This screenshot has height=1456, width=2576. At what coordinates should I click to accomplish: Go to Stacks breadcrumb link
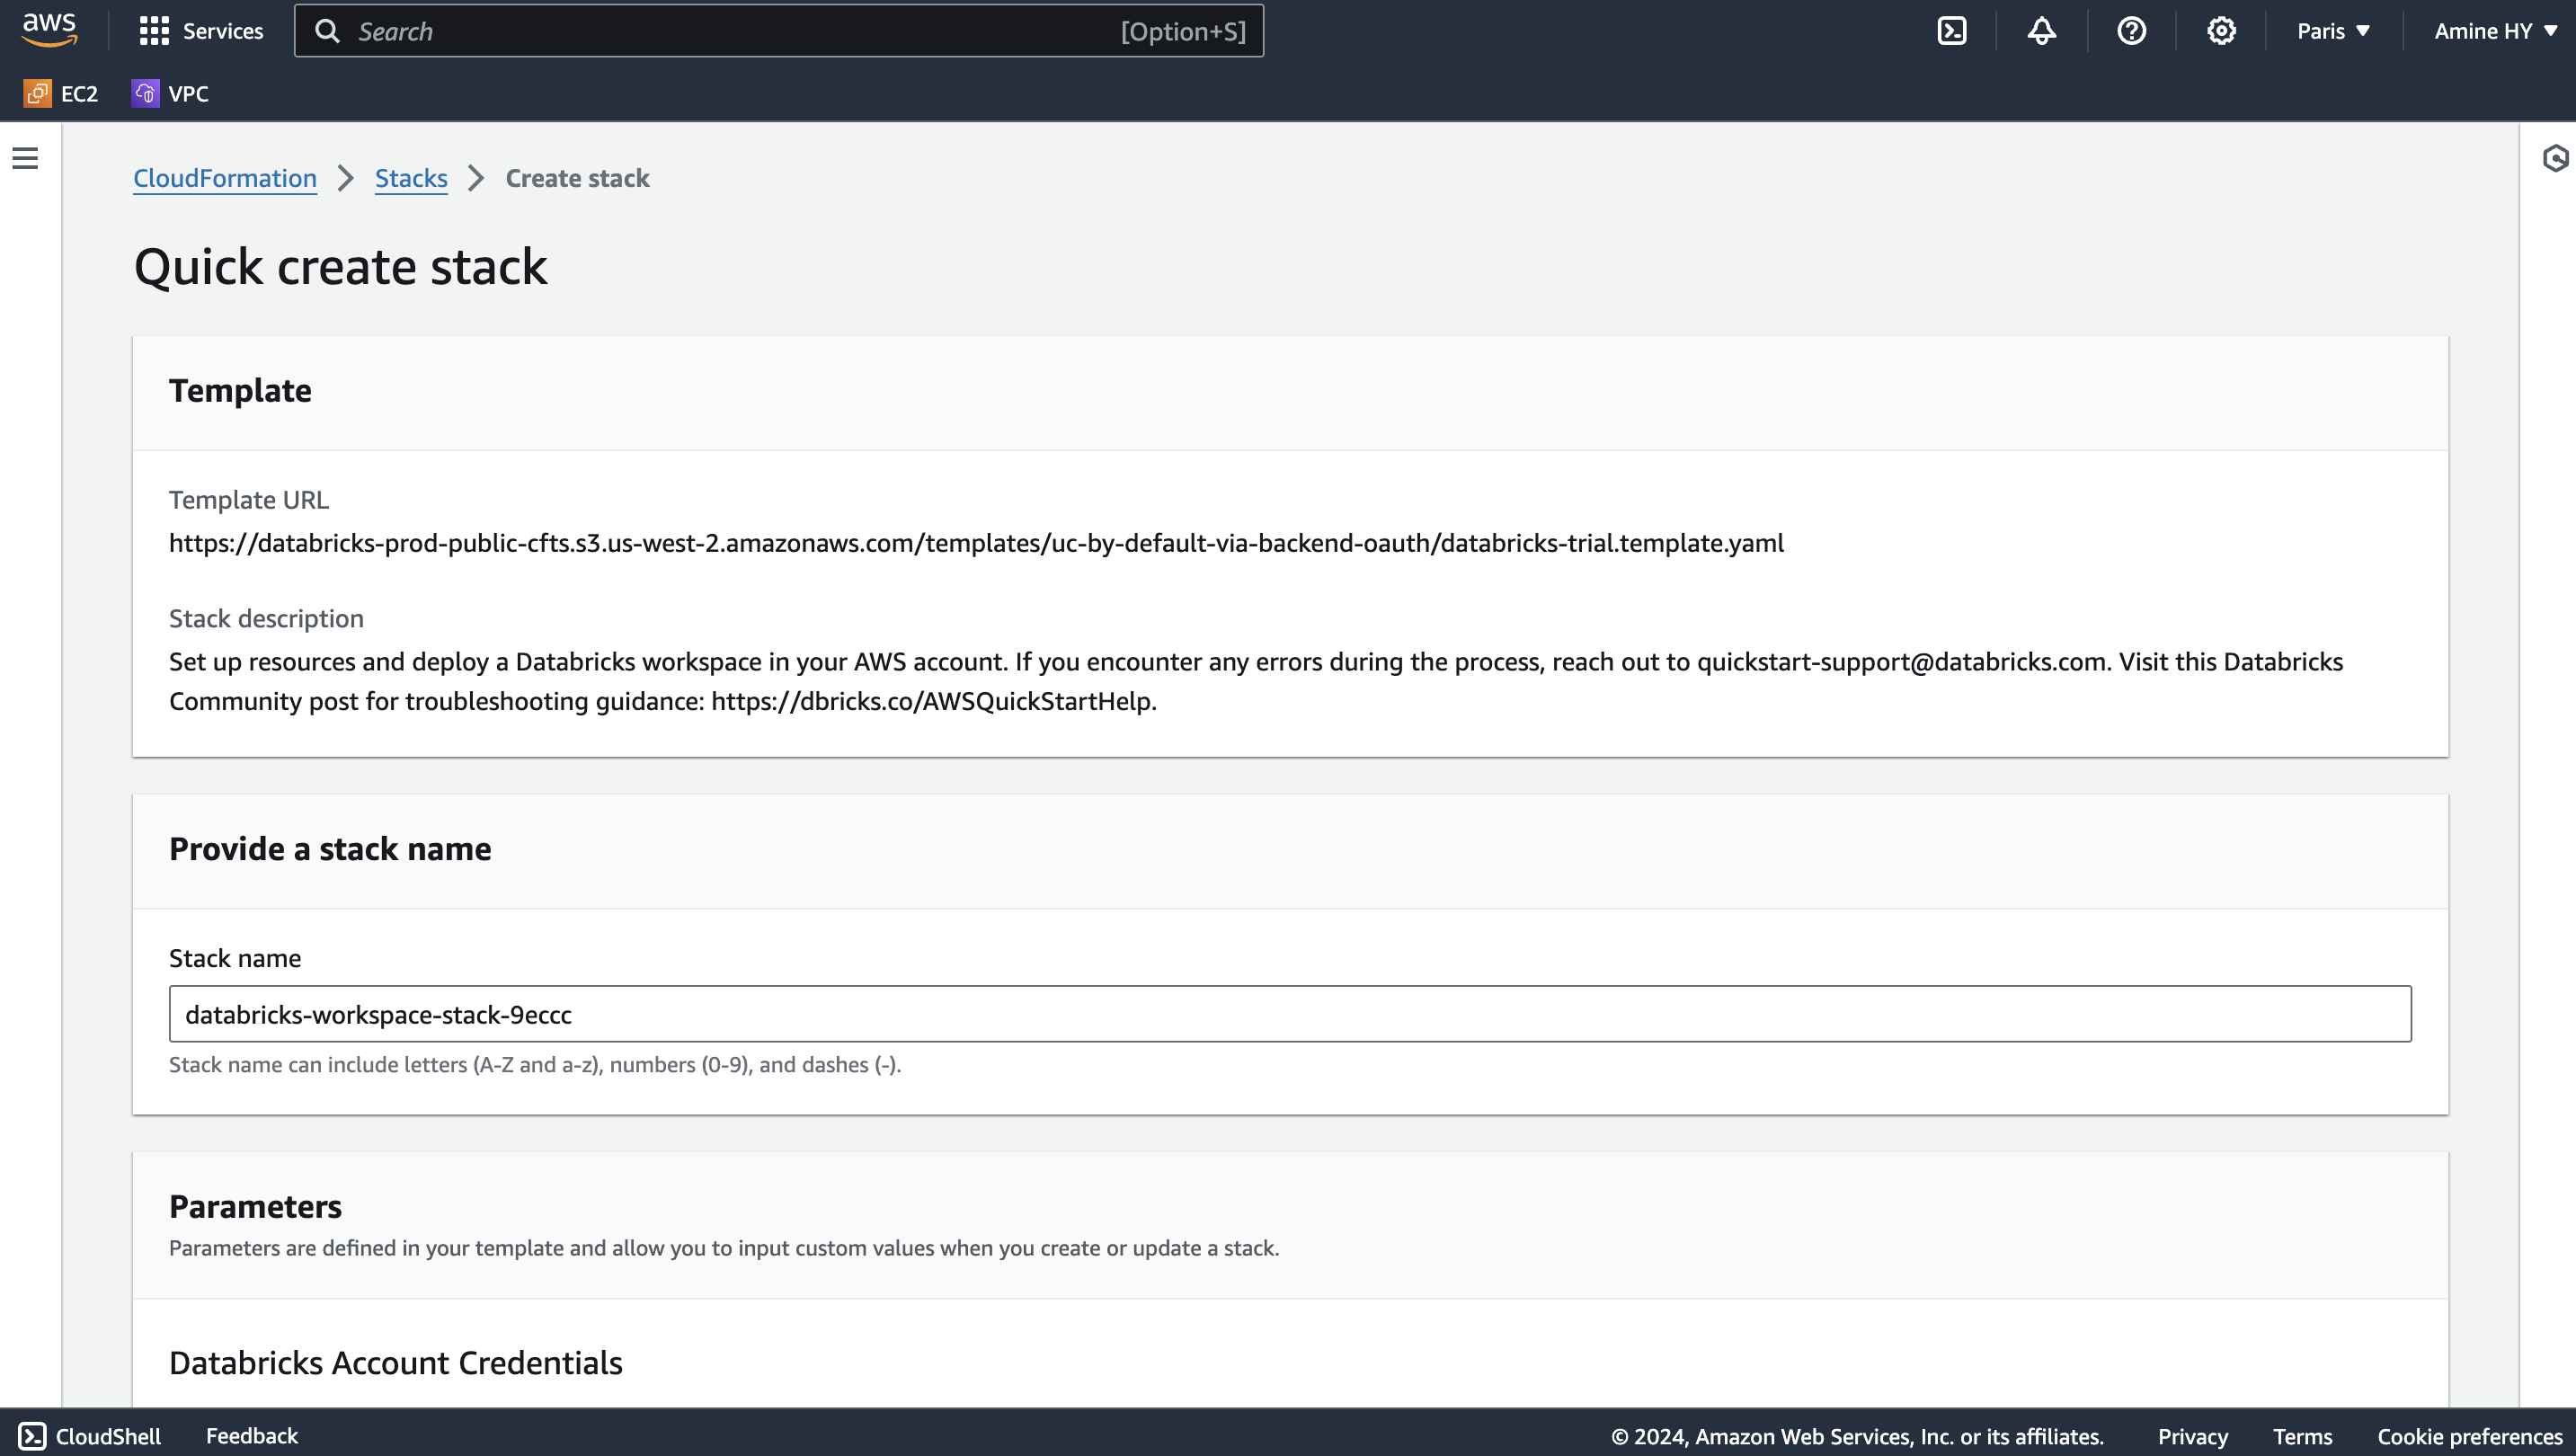click(411, 178)
